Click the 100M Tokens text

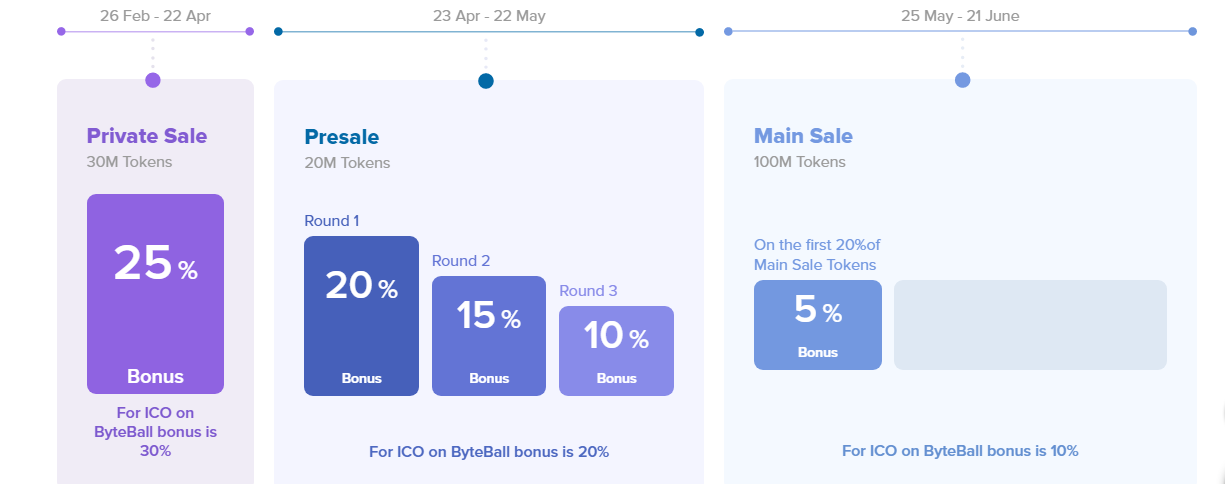coord(800,162)
